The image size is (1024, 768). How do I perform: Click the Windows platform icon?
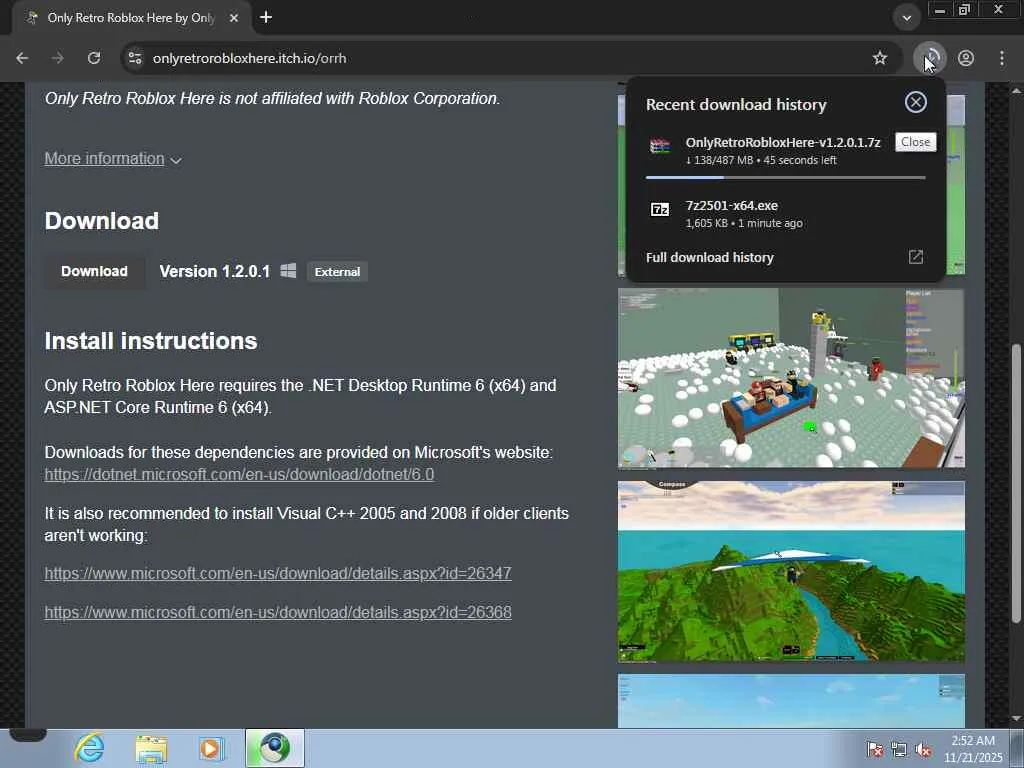pyautogui.click(x=288, y=271)
